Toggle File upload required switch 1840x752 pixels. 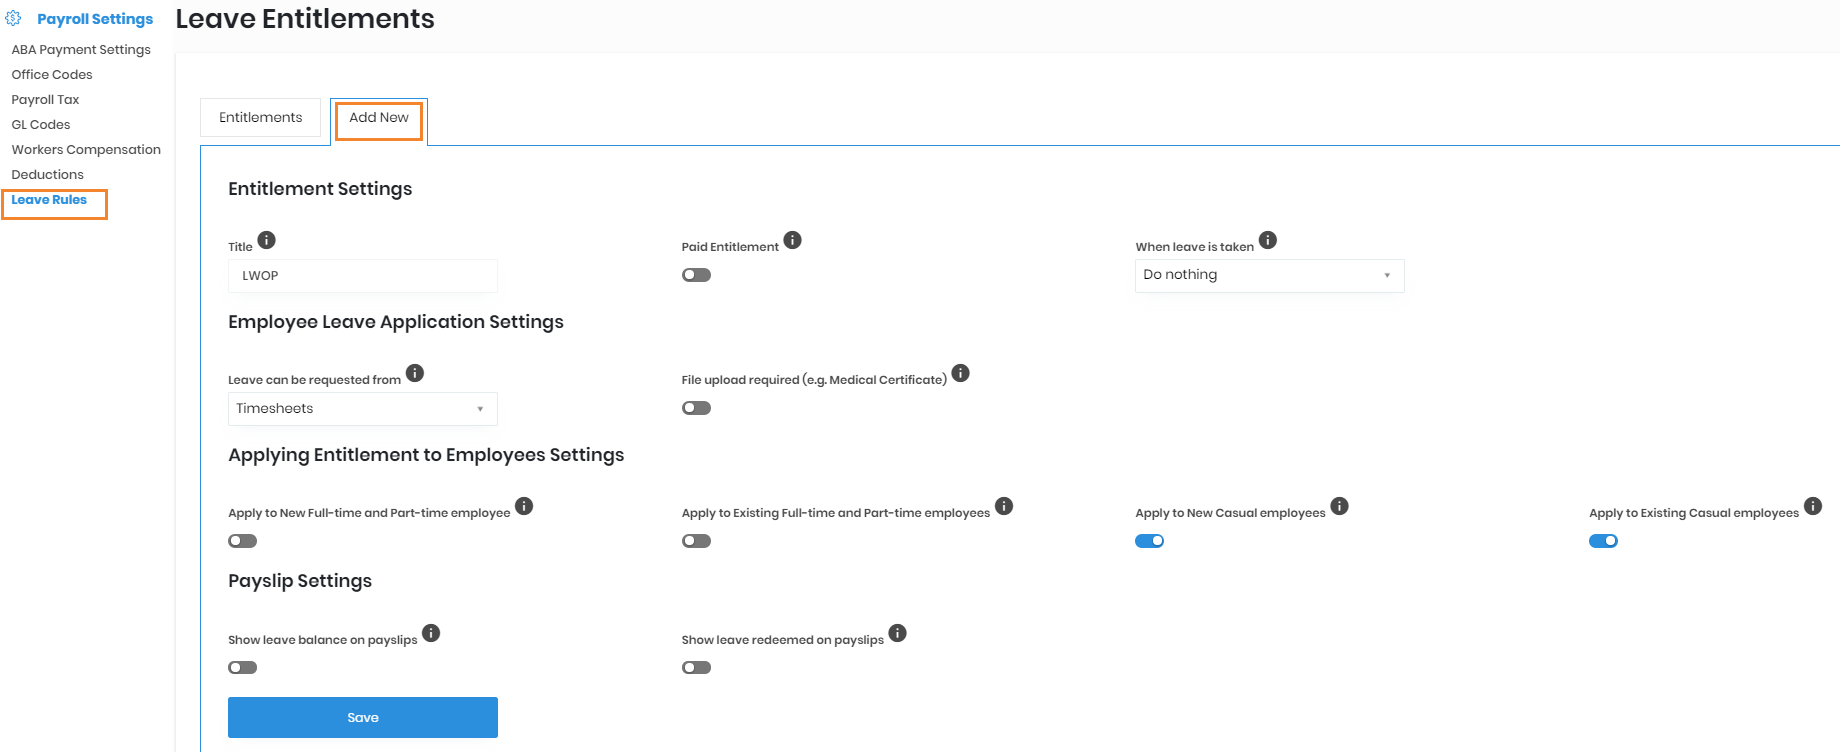pos(696,408)
